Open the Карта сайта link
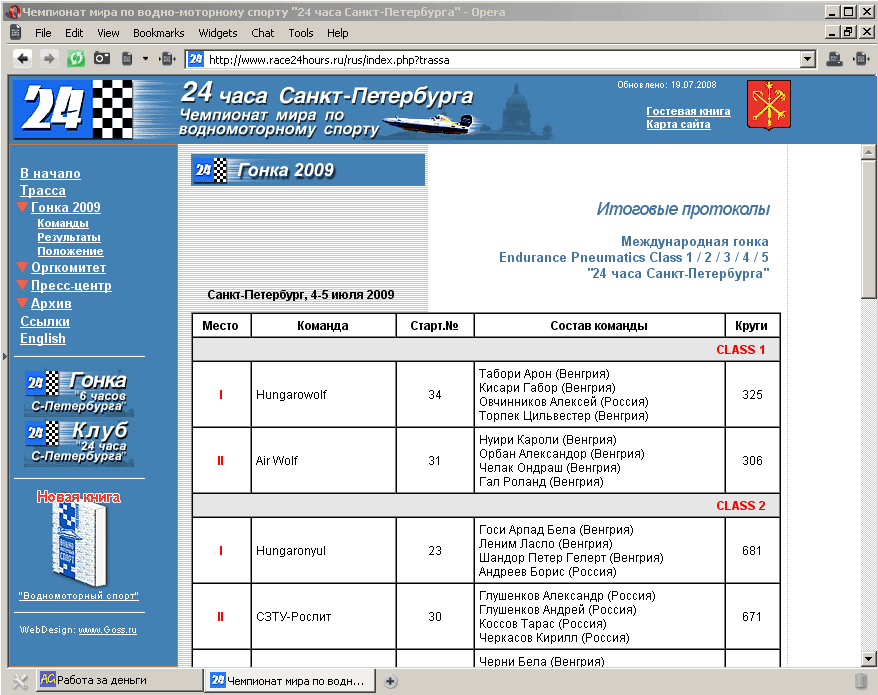 (x=678, y=124)
